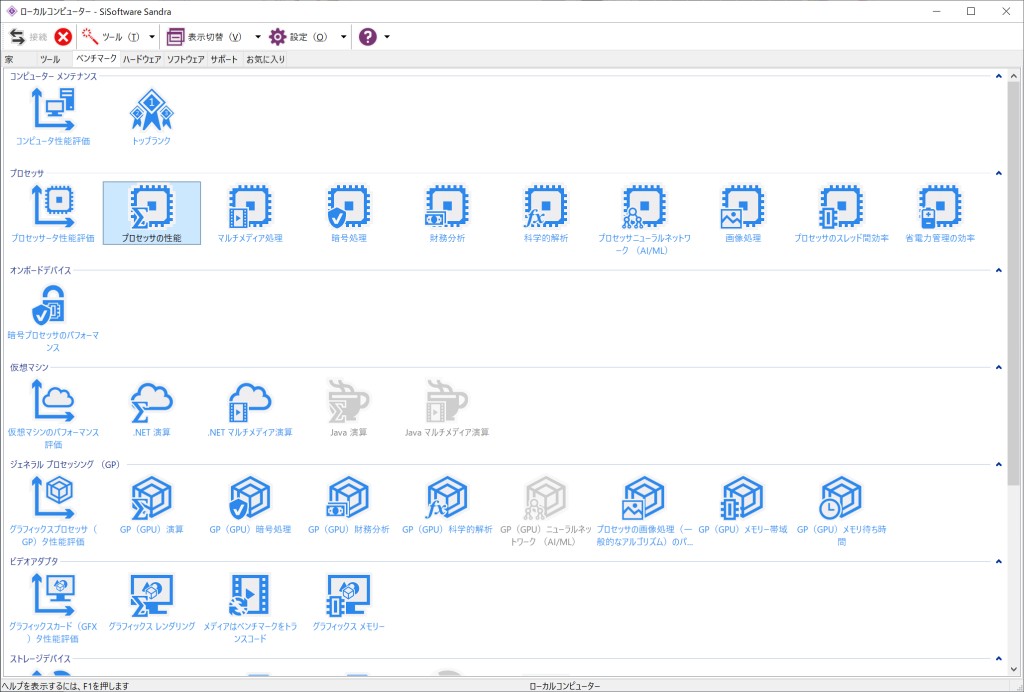Launch the 財務分析 processor benchmark
Screen dimensions: 1024x692
pos(447,207)
